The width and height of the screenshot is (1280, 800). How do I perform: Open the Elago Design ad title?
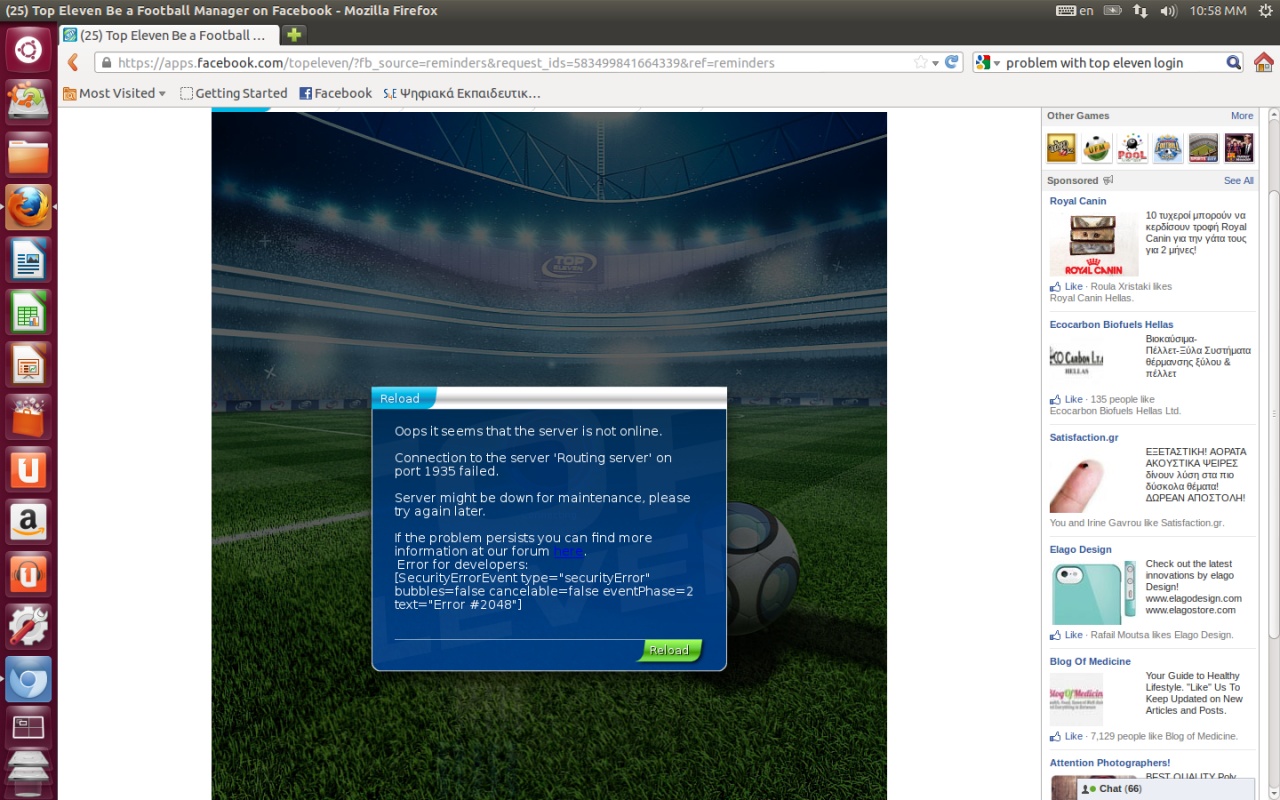pos(1081,550)
